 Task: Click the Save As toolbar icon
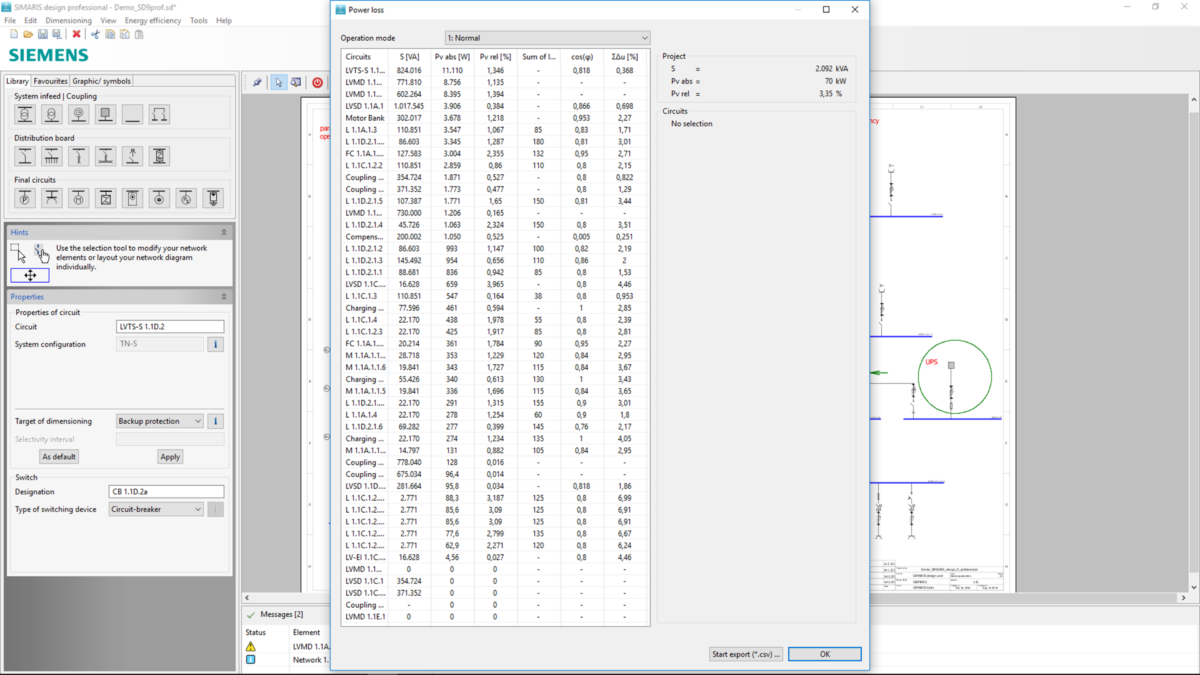pyautogui.click(x=57, y=34)
